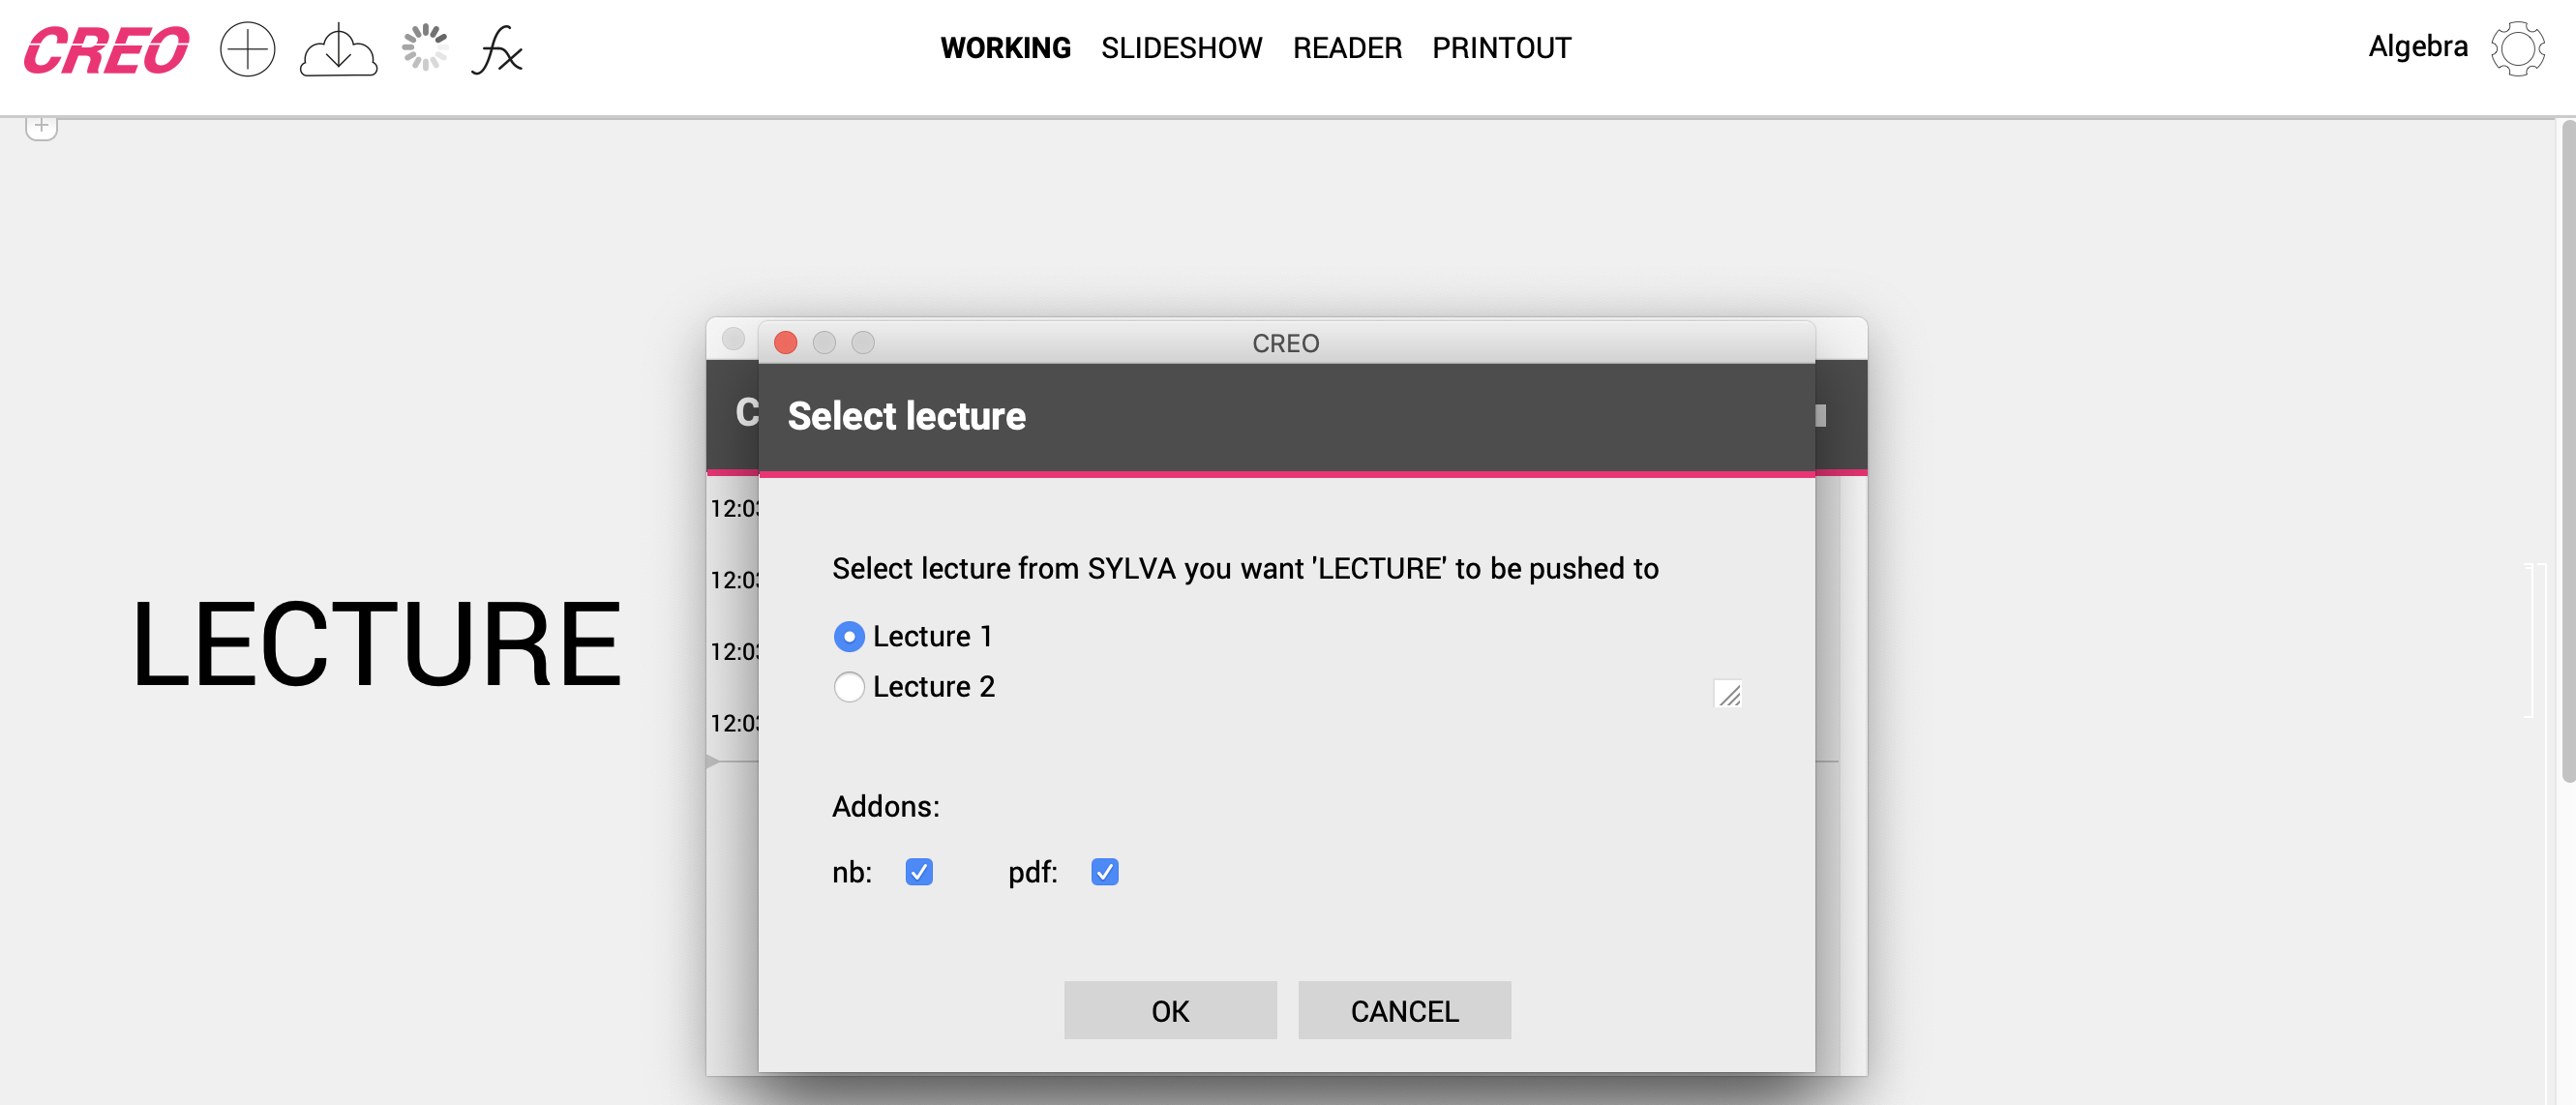This screenshot has width=2576, height=1105.
Task: Click the loading spinner icon
Action: tap(424, 48)
